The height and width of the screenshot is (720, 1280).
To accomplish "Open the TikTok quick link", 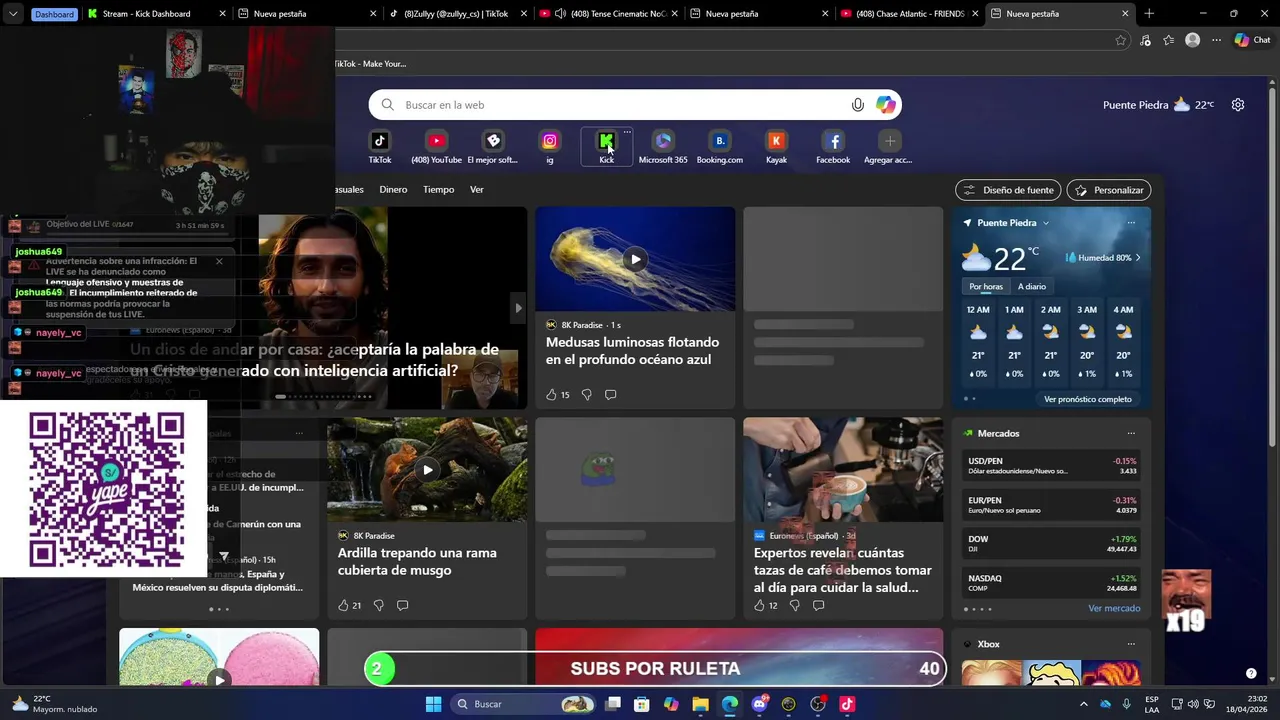I will tap(380, 147).
